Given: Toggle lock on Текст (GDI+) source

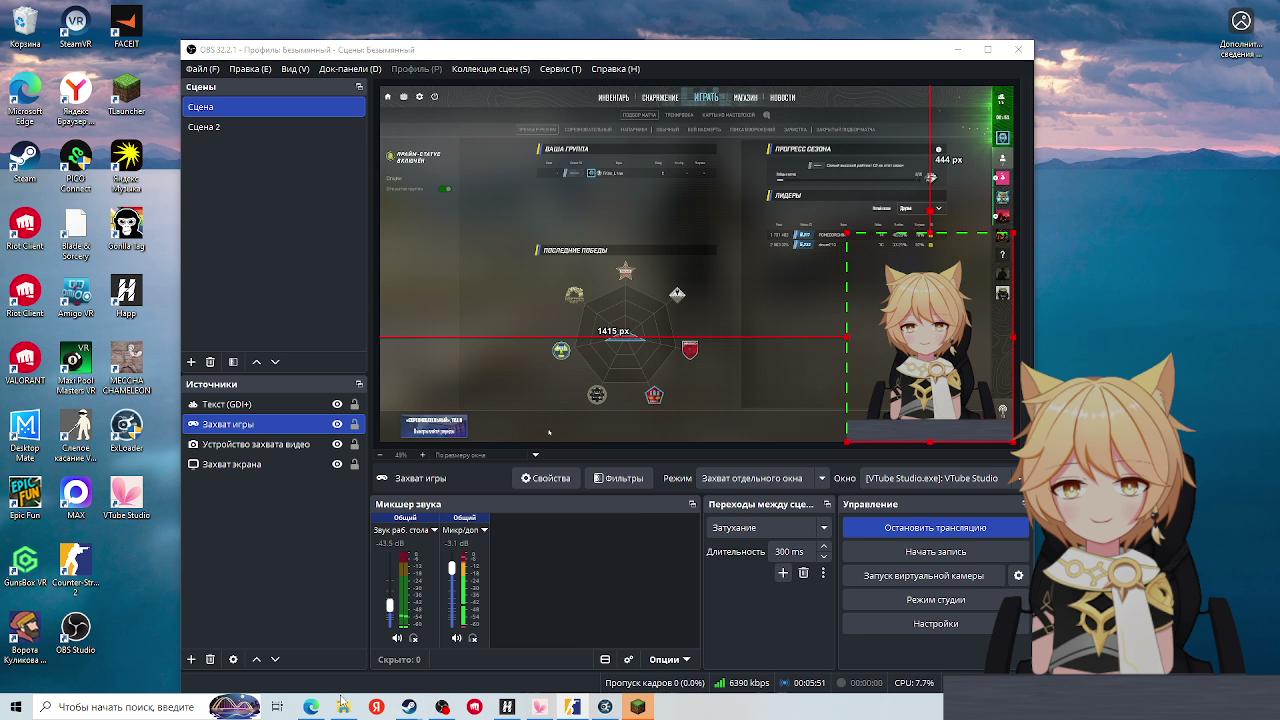Looking at the screenshot, I should pos(354,404).
